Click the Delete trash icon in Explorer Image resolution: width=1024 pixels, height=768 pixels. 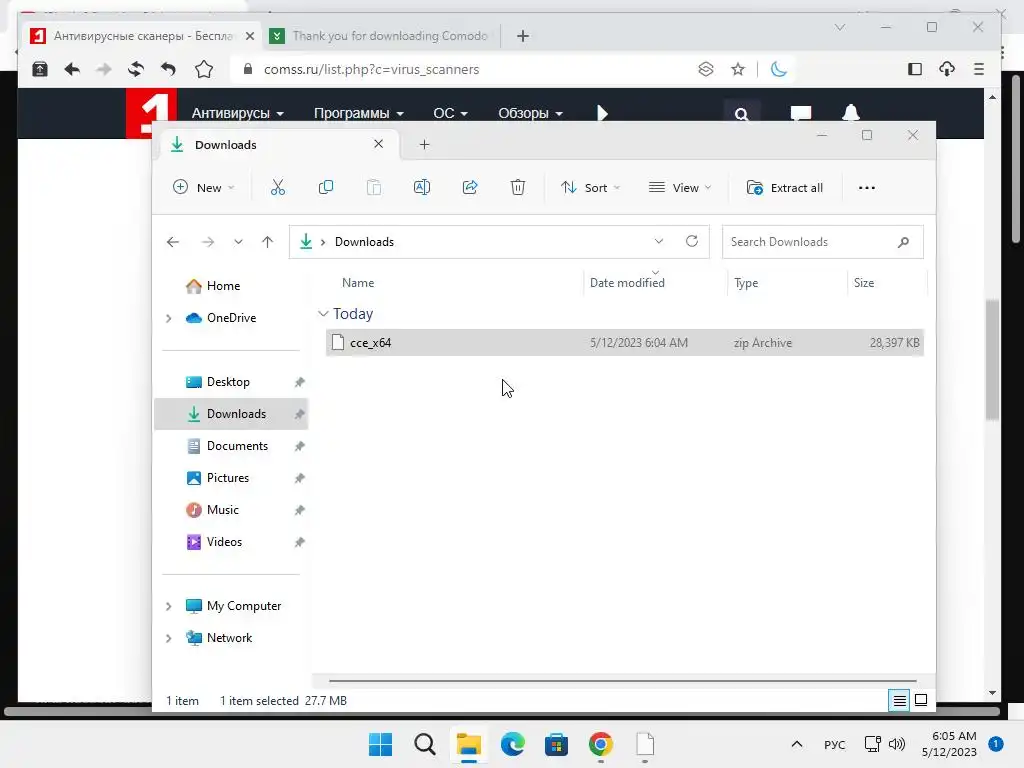point(517,188)
